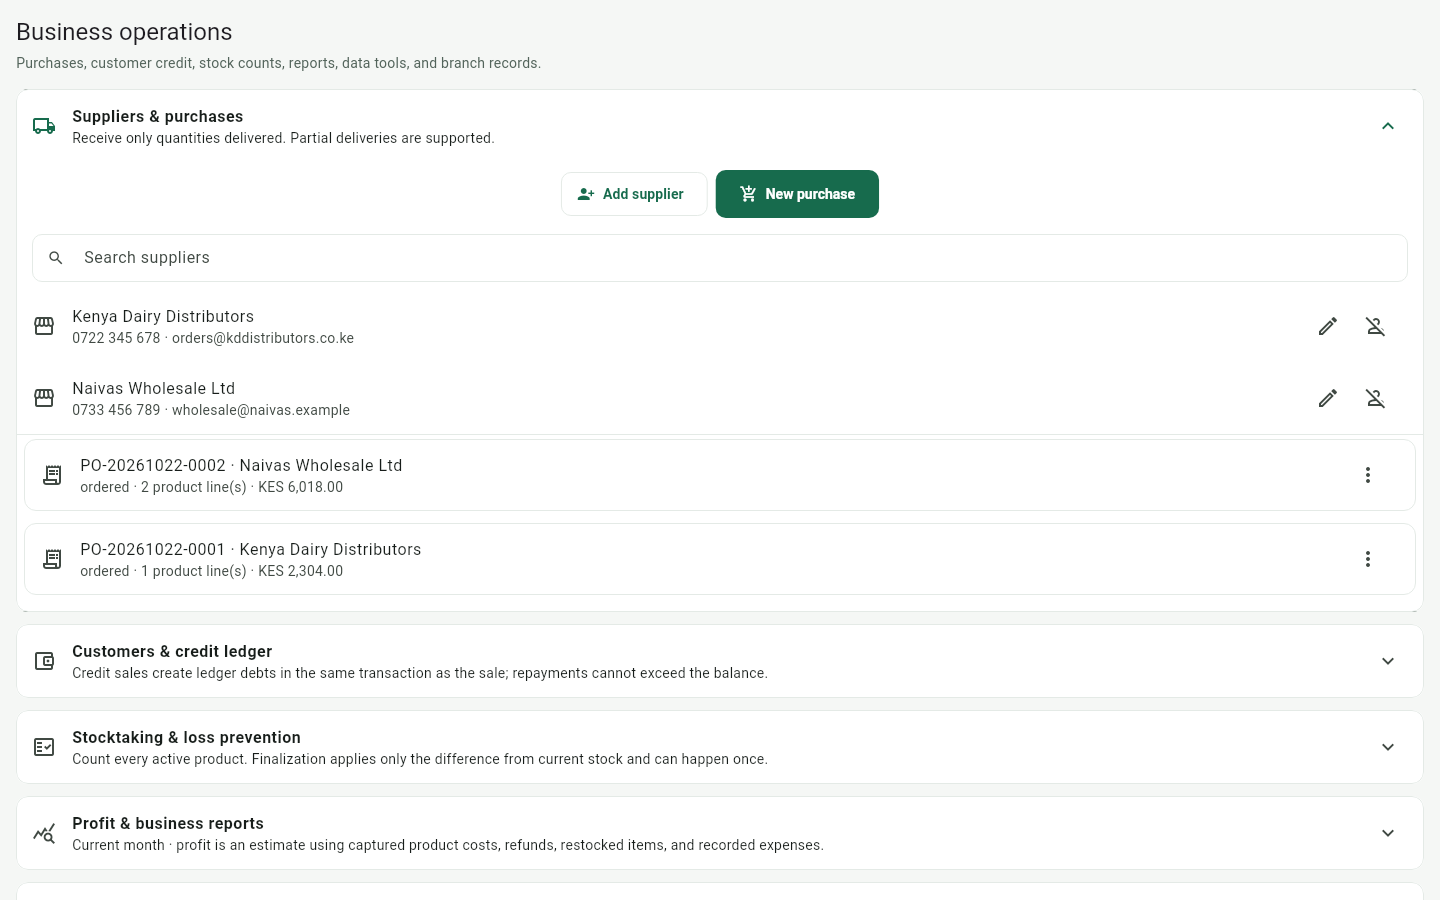Open more options for PO-20261022-0001
Image resolution: width=1440 pixels, height=900 pixels.
click(x=1368, y=559)
